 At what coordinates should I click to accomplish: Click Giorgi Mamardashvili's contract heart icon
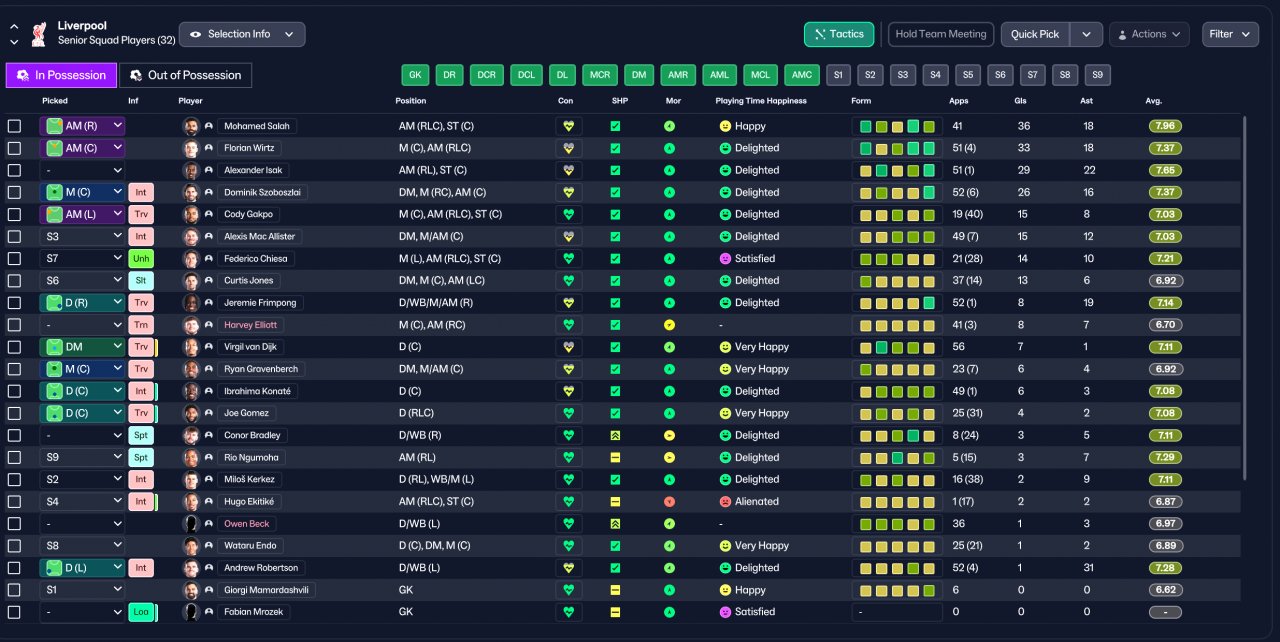click(569, 590)
